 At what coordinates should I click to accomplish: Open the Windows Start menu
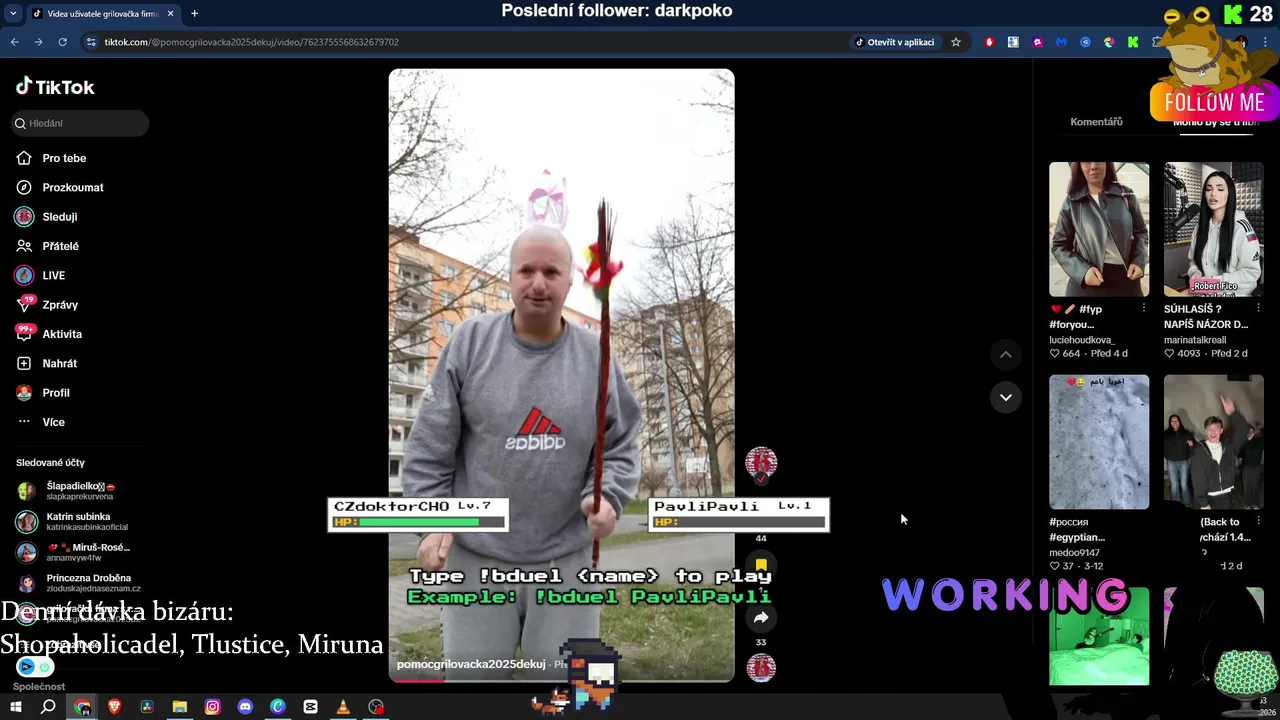click(15, 707)
